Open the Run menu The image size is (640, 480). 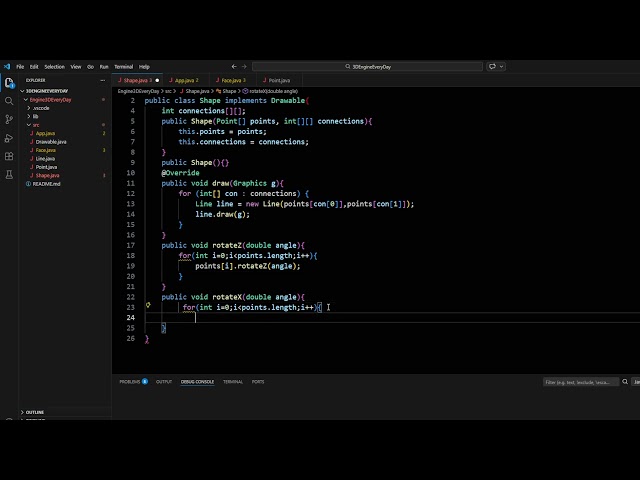pyautogui.click(x=104, y=67)
